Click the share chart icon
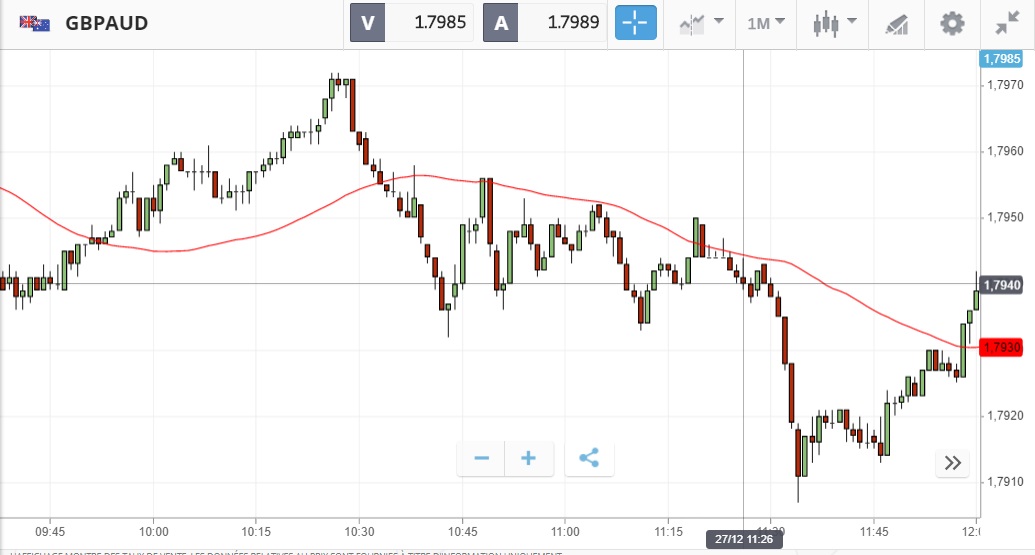 tap(589, 459)
